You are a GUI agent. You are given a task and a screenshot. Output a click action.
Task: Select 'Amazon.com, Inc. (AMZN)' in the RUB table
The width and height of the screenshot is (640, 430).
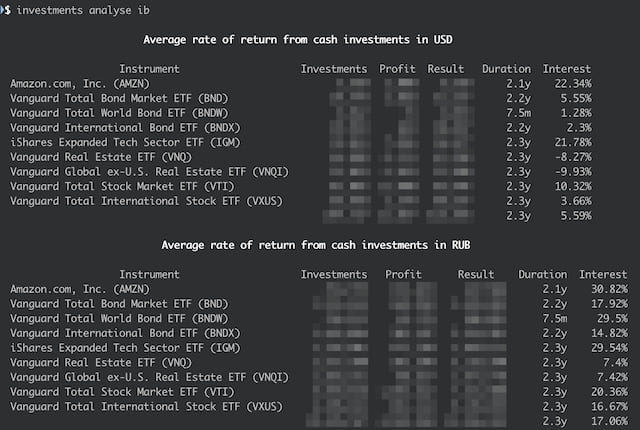point(80,289)
